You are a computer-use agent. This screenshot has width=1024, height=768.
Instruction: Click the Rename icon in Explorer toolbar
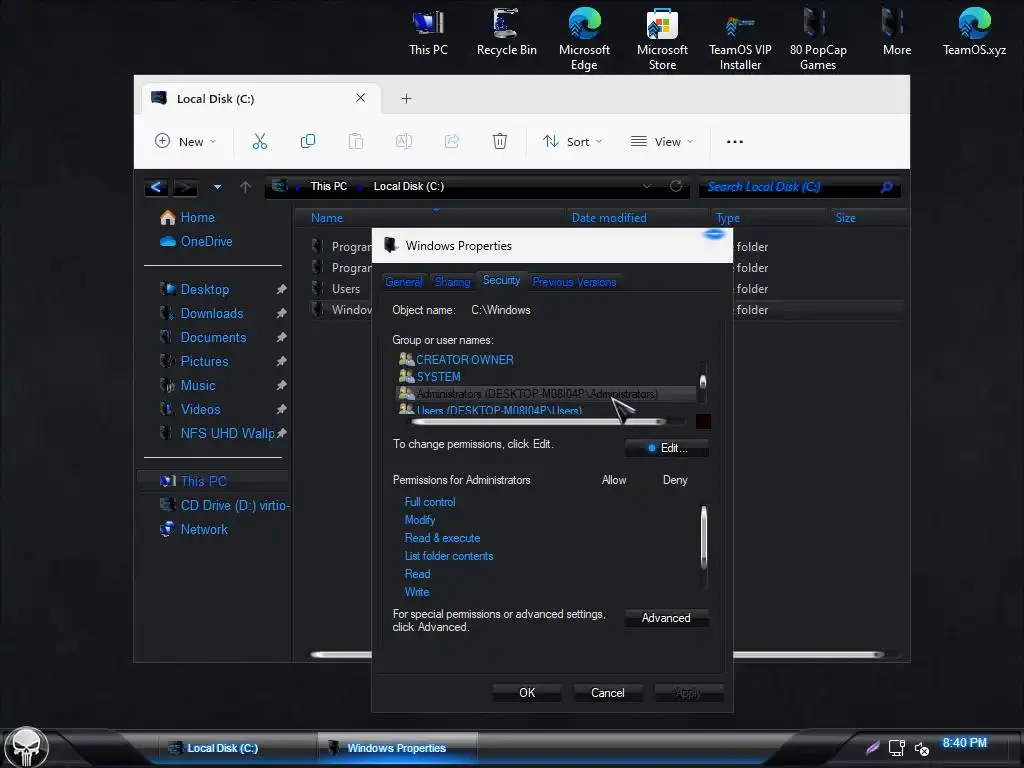click(404, 141)
